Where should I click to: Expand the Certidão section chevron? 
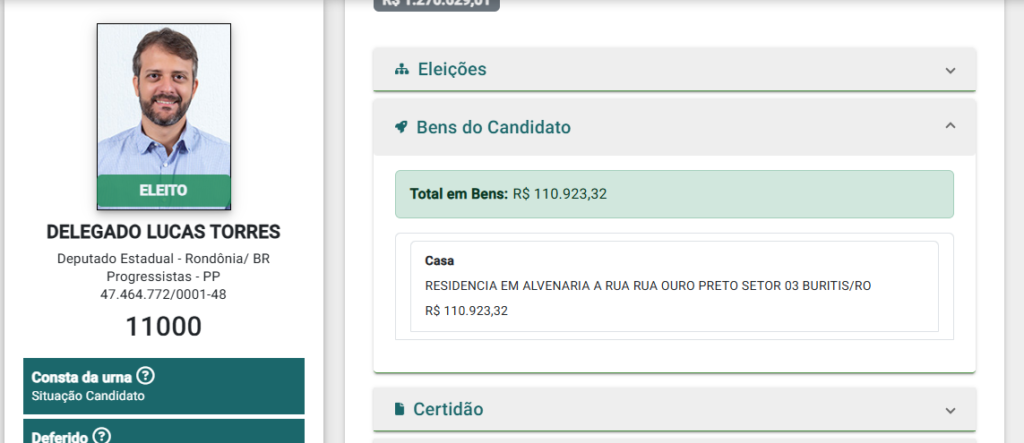(950, 410)
